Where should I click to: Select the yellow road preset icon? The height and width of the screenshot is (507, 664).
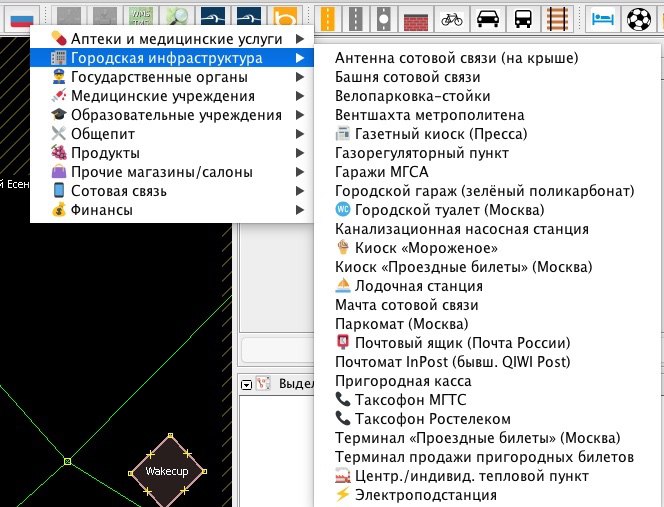click(x=327, y=18)
